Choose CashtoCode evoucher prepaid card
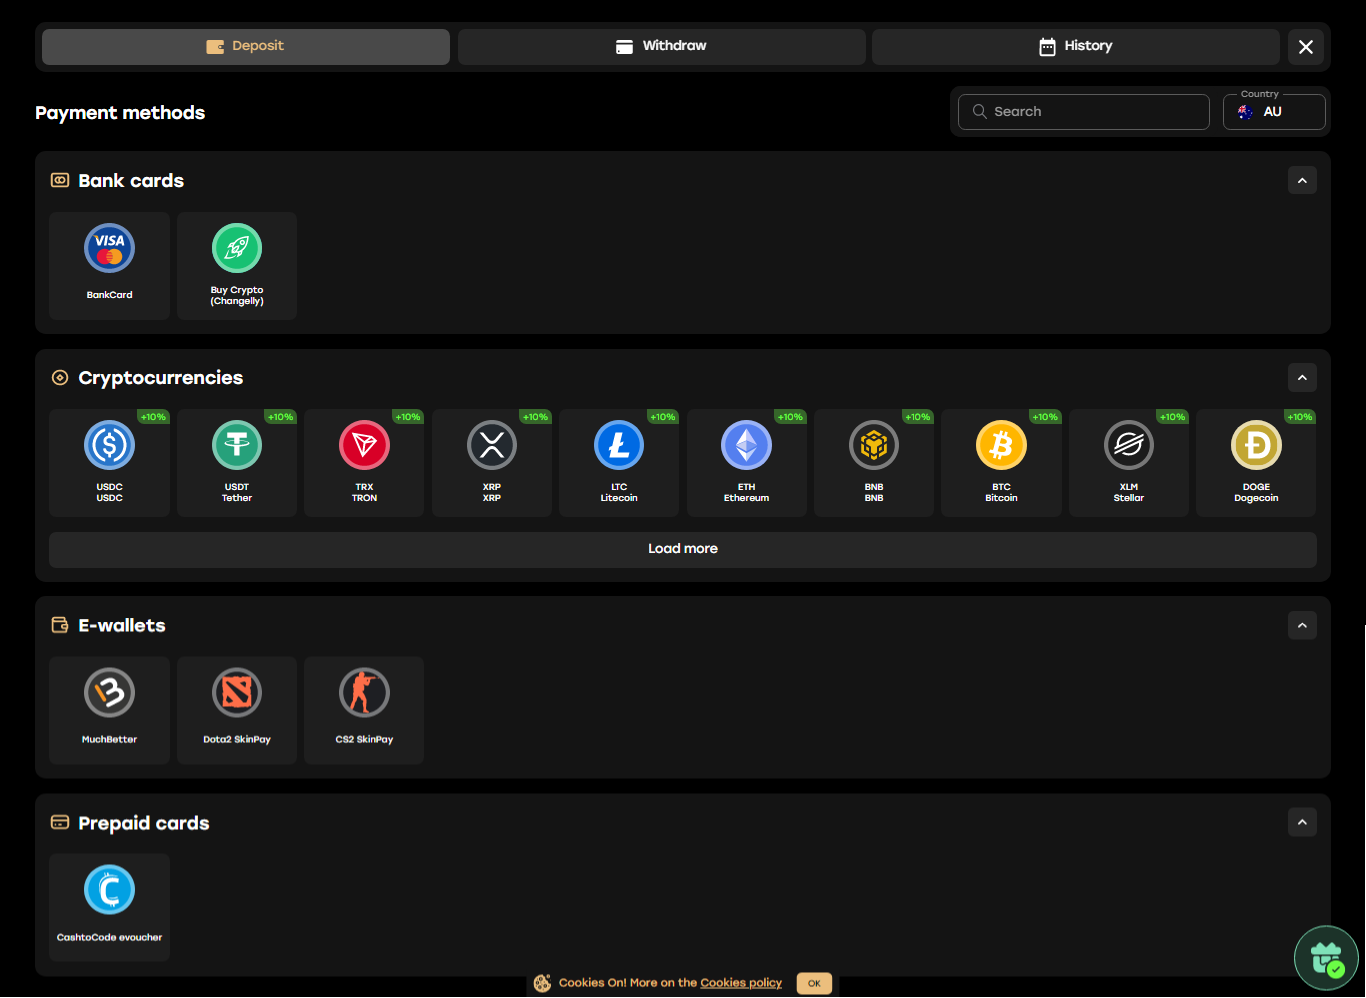Screen dimensions: 1366x998 109,907
